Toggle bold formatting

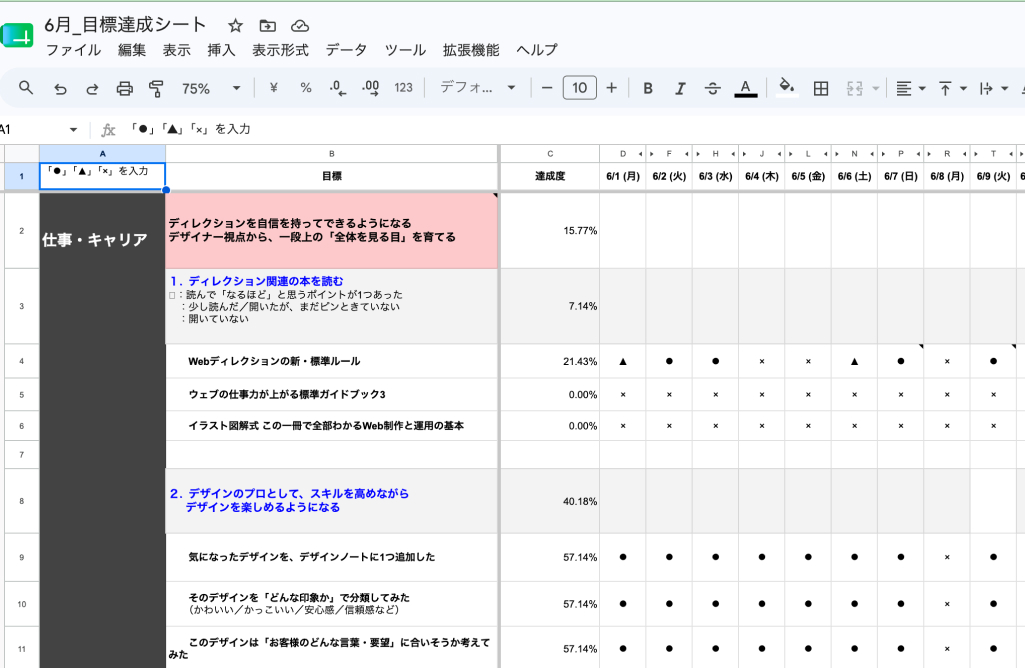[648, 88]
